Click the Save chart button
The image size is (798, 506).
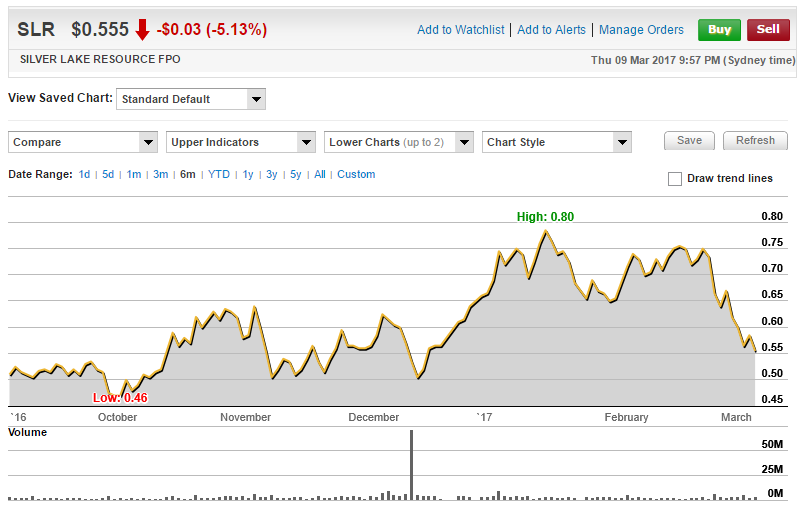click(689, 141)
